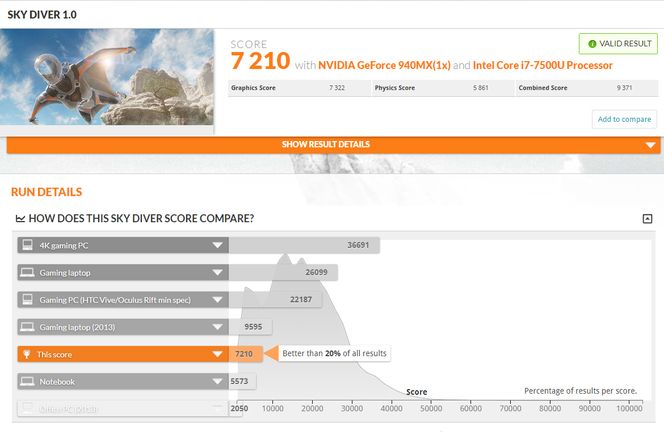Click the VALID RESULT badge

[618, 44]
